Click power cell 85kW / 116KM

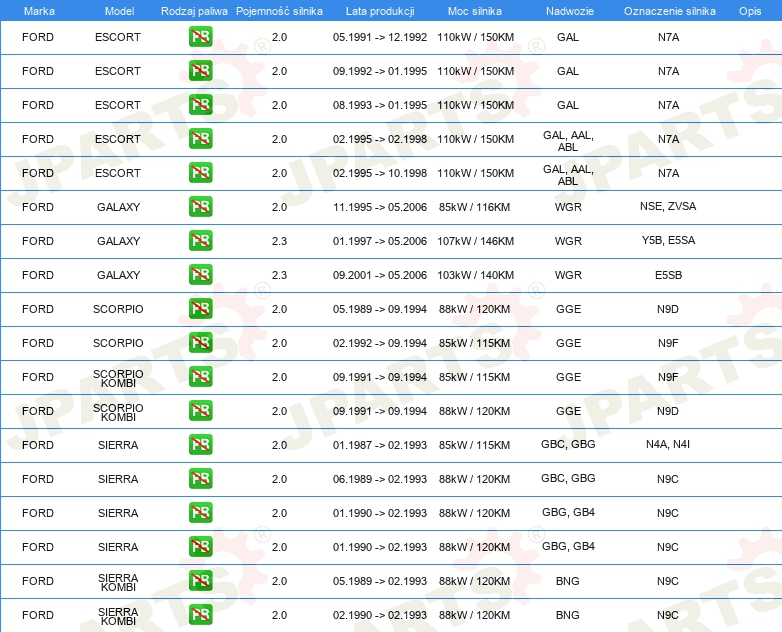click(x=474, y=207)
